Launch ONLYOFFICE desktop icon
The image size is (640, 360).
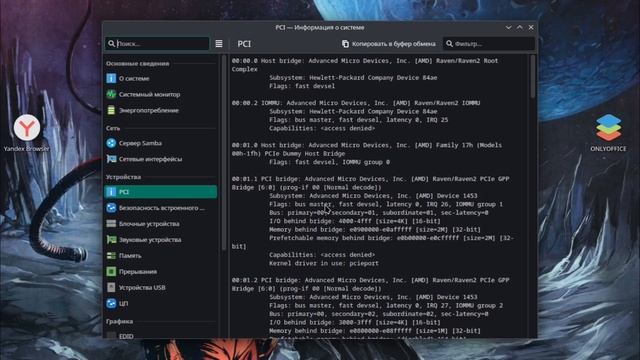coord(608,133)
